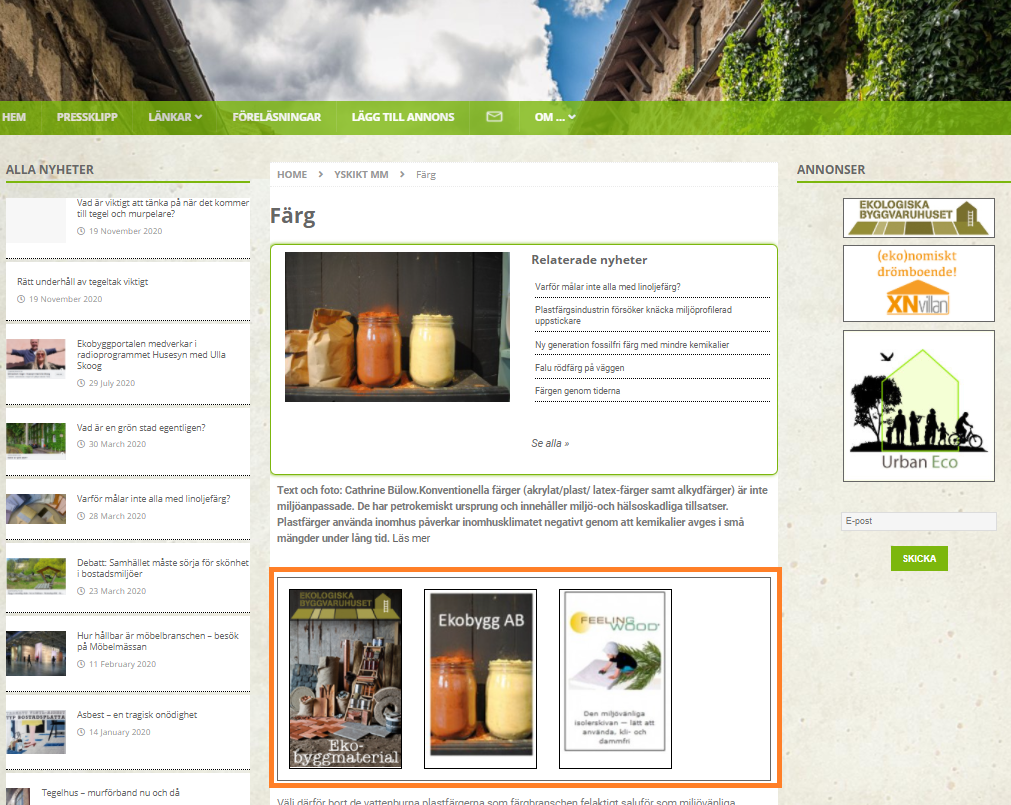Select LÄGG TILL ANNONS in navbar
The image size is (1011, 805).
(403, 117)
